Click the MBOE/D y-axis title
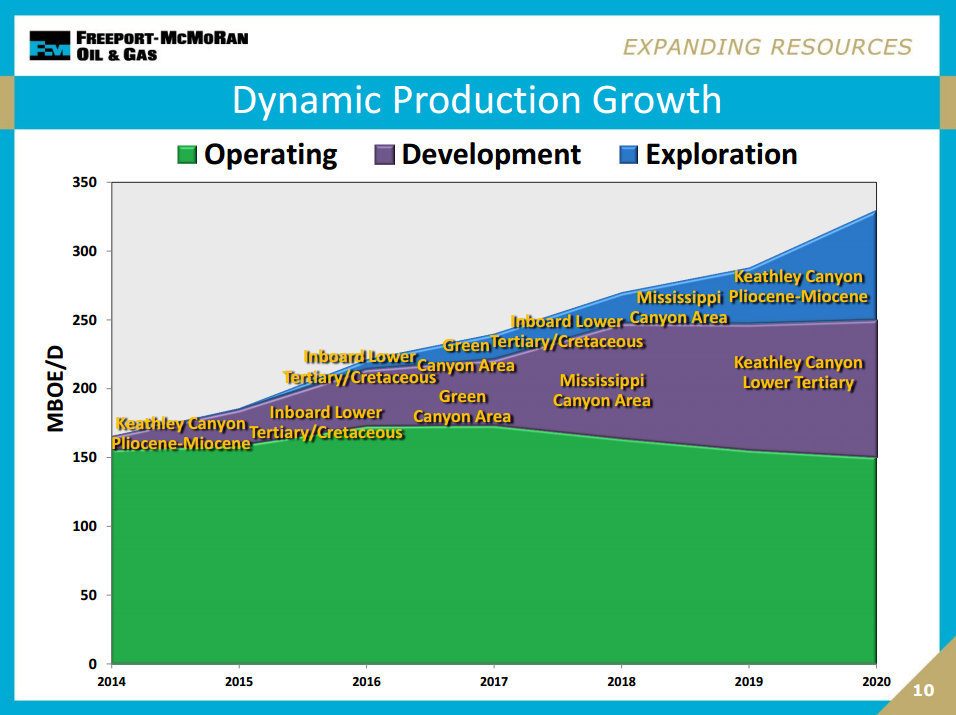Screen dimensions: 956x715 point(57,386)
